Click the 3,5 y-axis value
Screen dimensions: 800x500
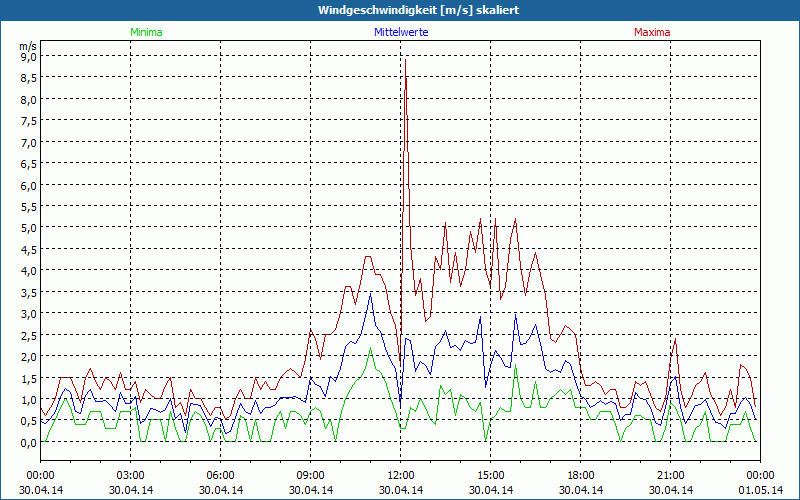[29, 292]
